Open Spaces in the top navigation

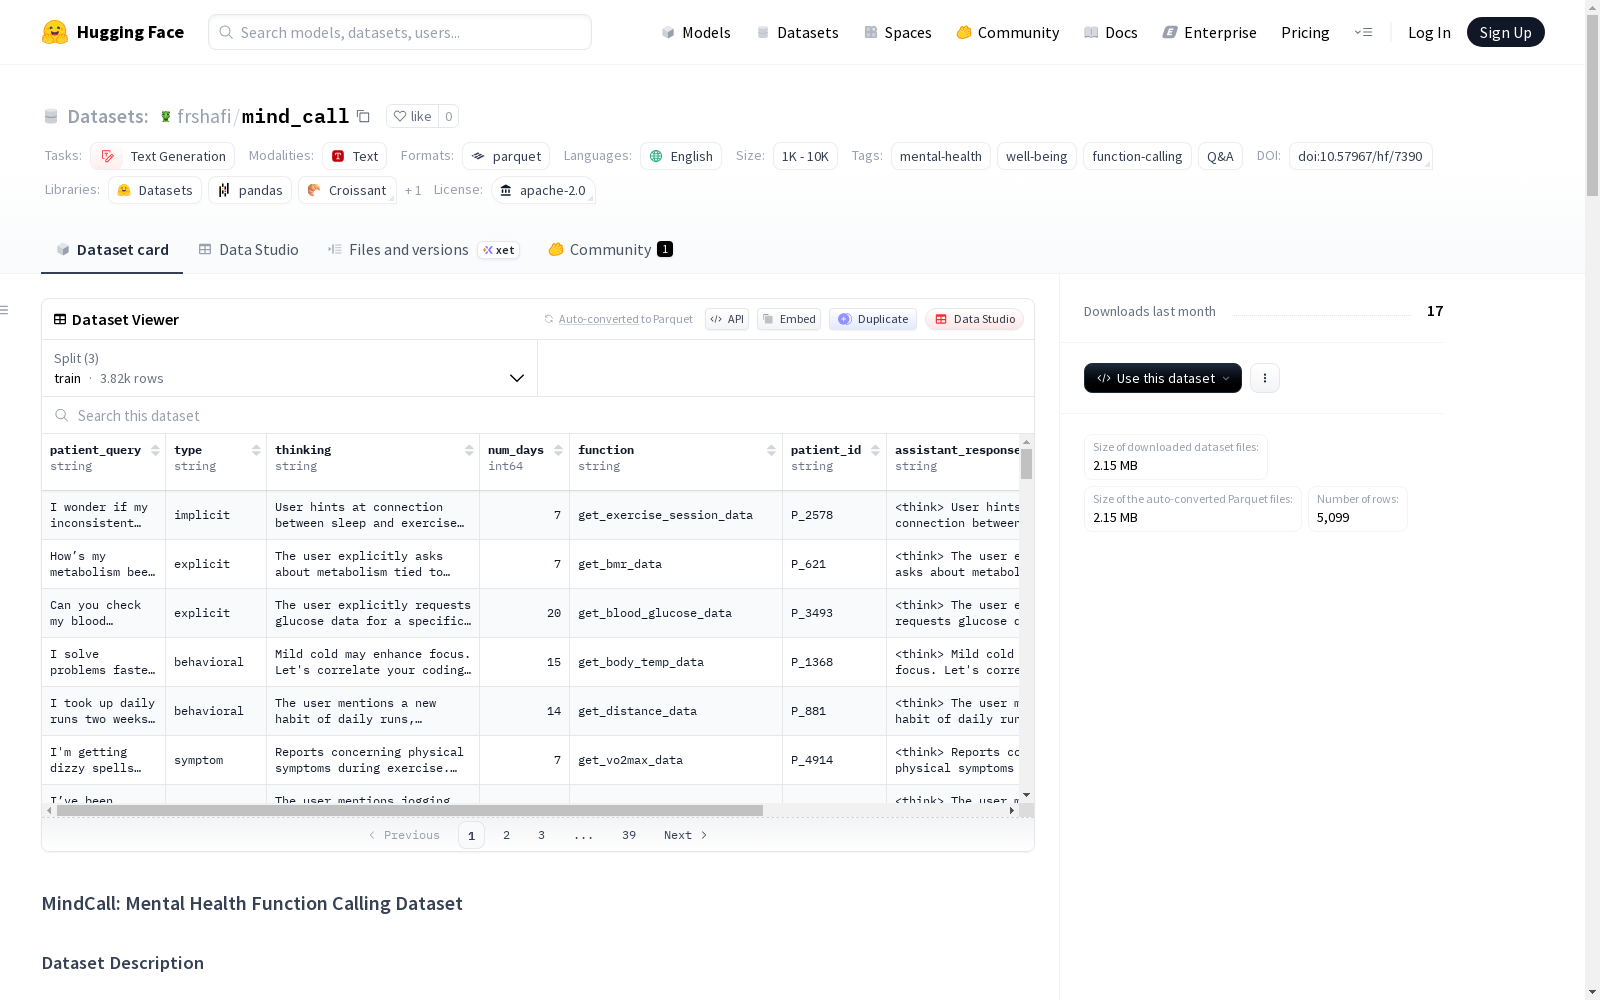[898, 32]
